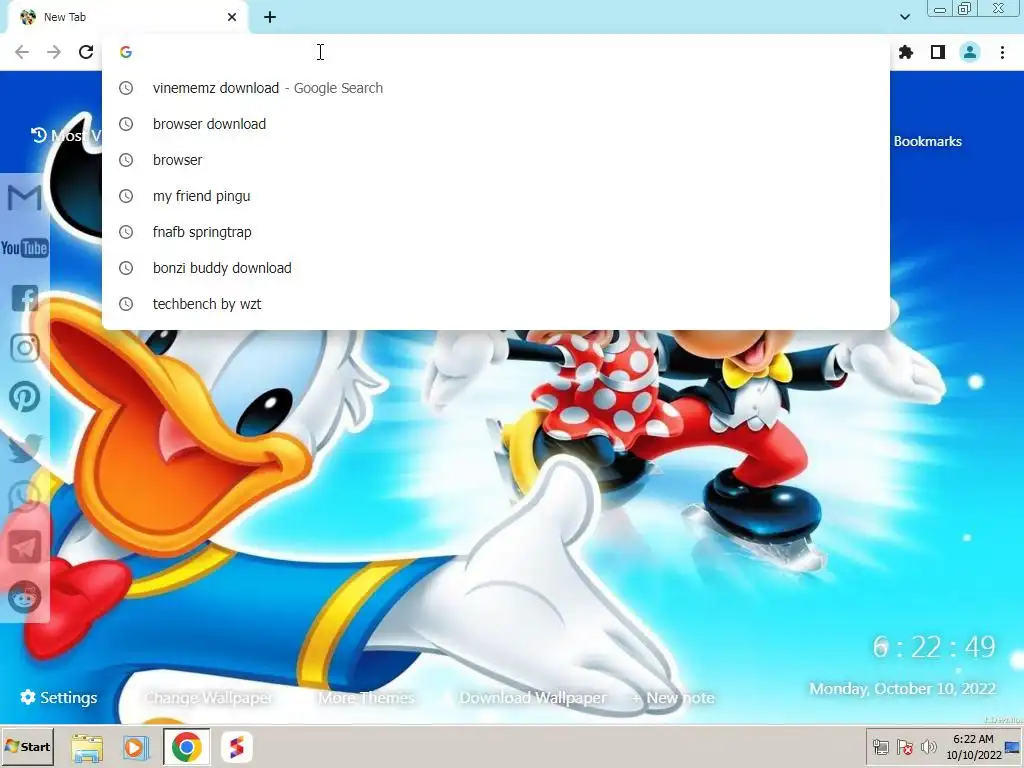Open the Chrome three-dot menu
Image resolution: width=1024 pixels, height=768 pixels.
click(x=1002, y=52)
